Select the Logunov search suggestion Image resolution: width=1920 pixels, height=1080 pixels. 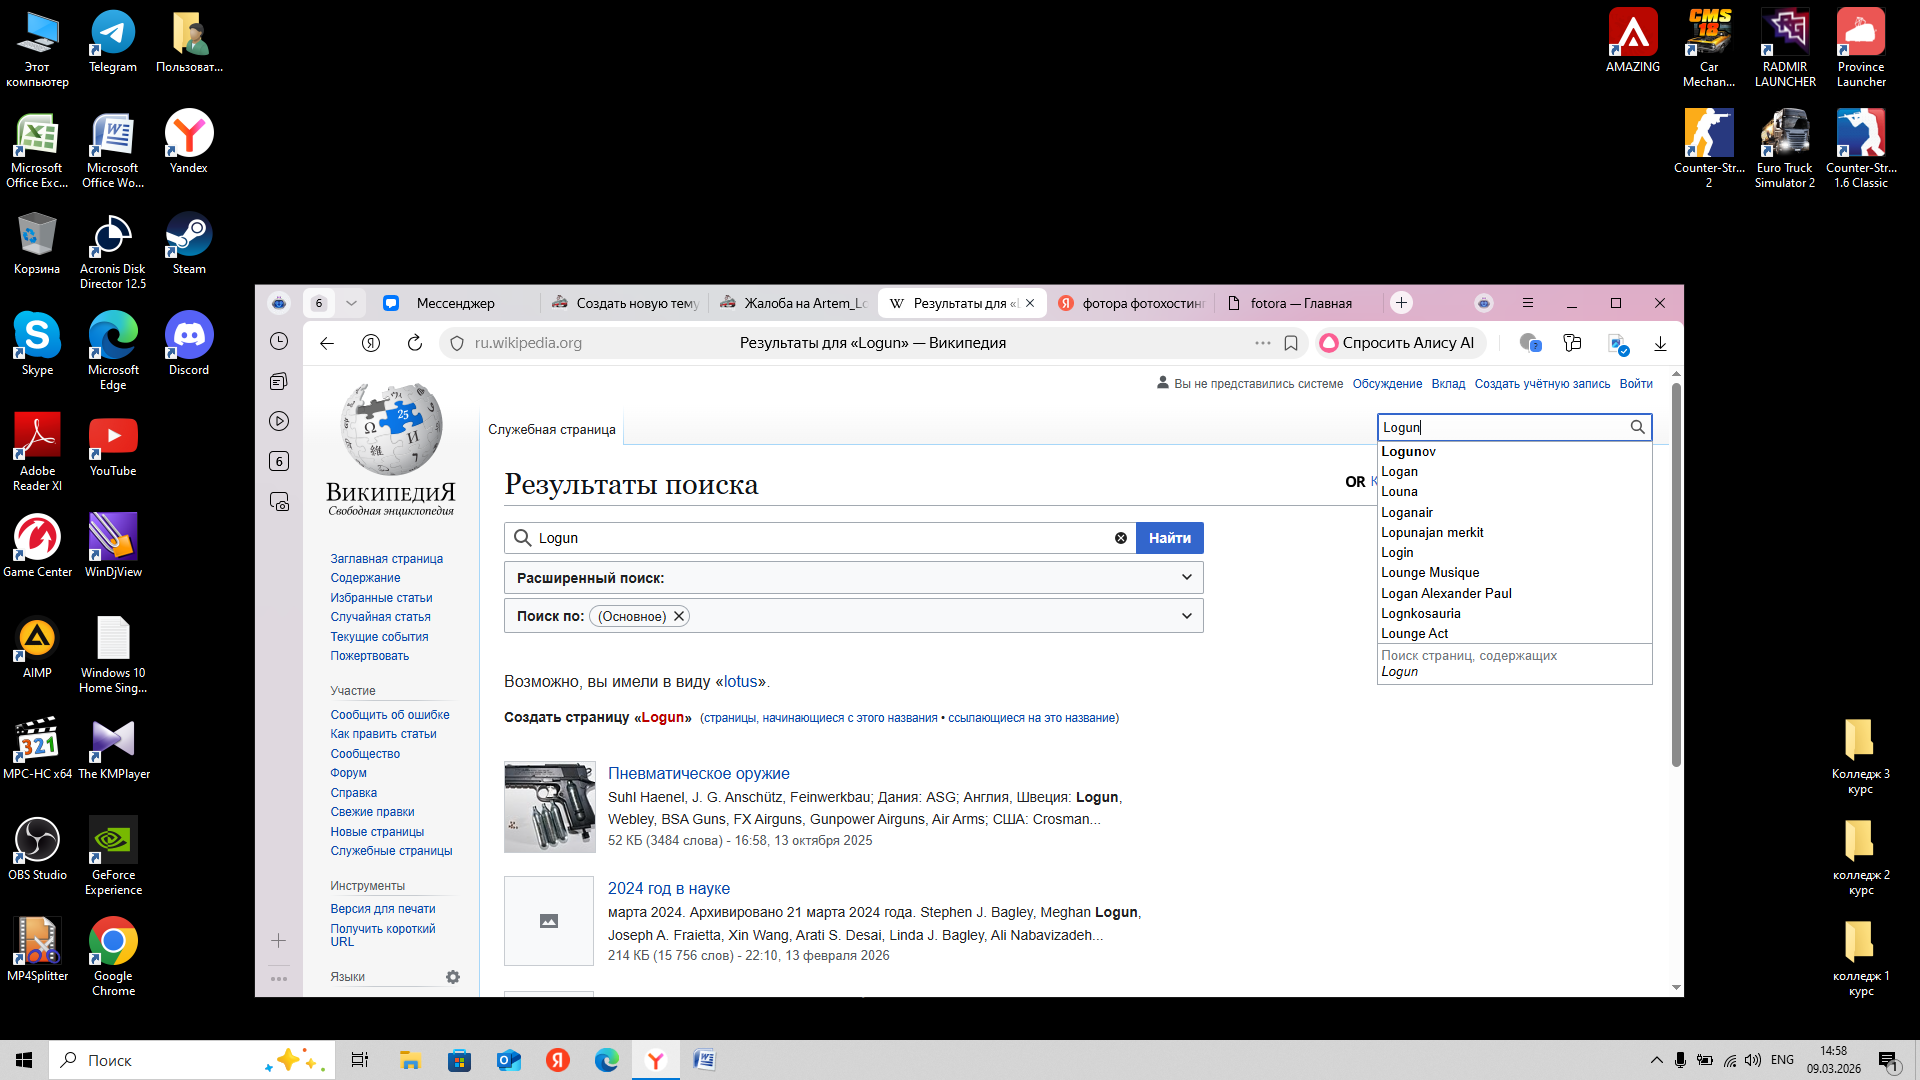(1408, 451)
